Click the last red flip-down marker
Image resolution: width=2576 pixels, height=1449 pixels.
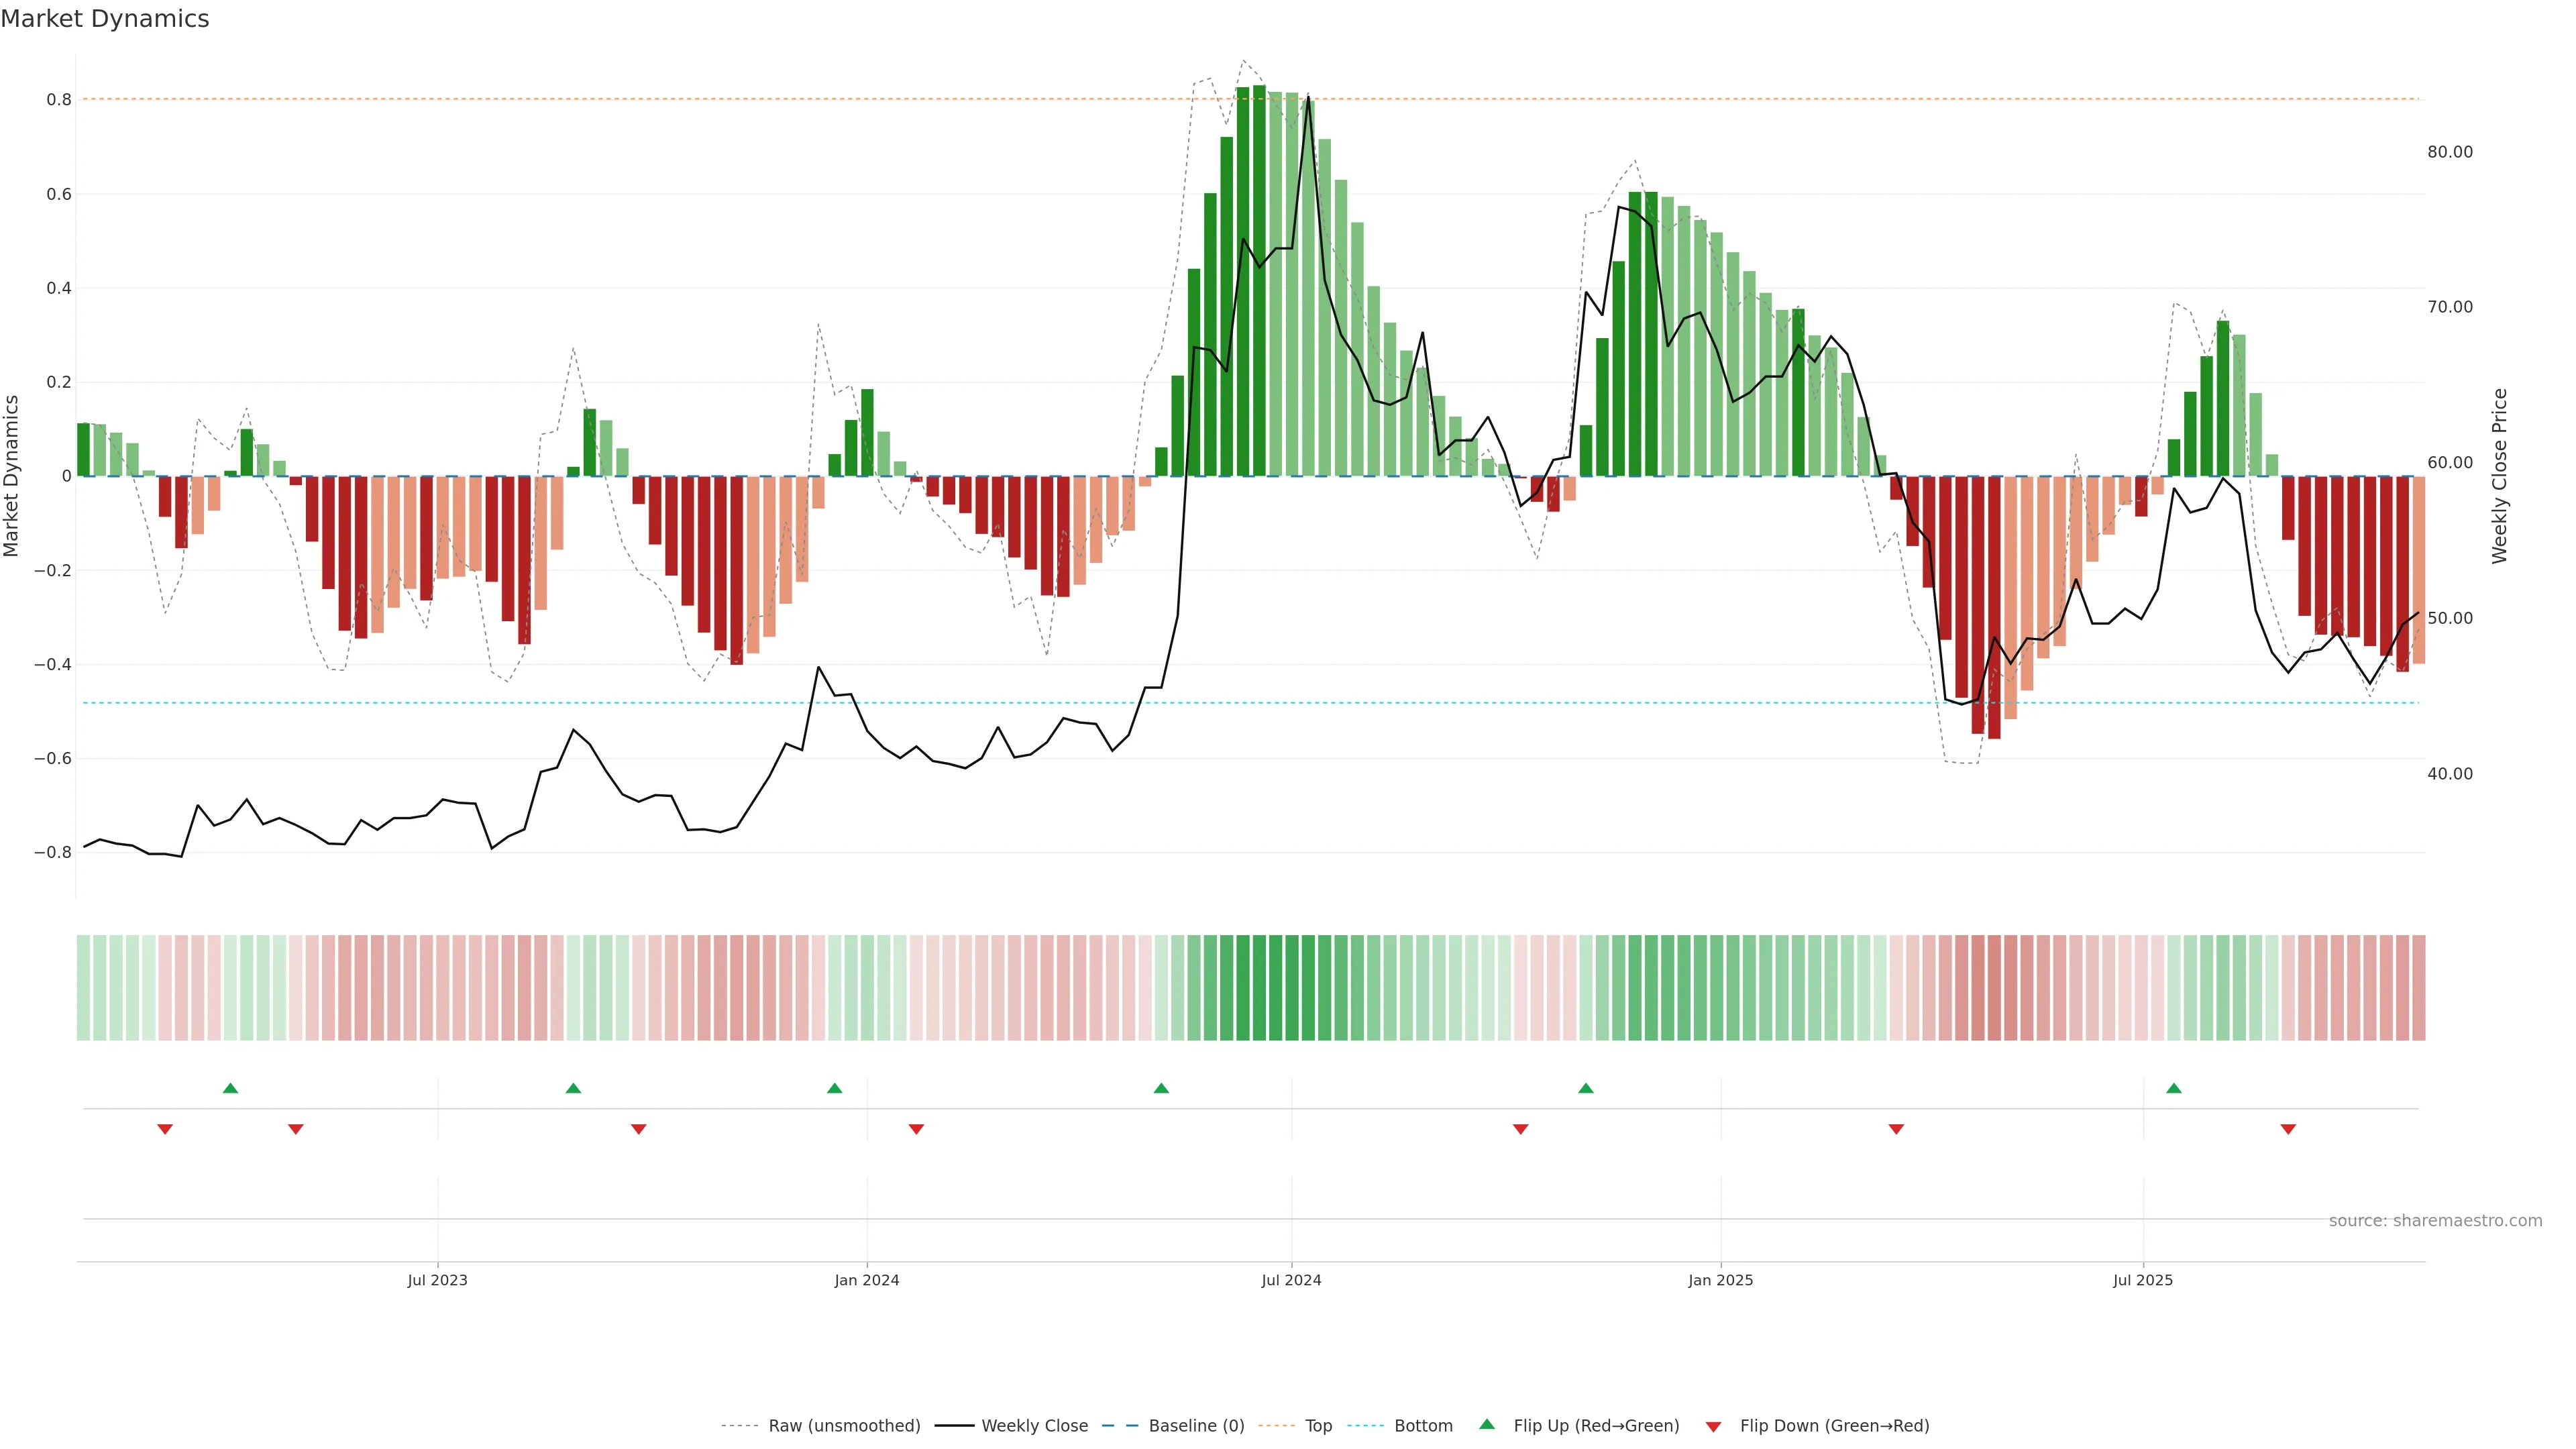click(x=2287, y=1129)
